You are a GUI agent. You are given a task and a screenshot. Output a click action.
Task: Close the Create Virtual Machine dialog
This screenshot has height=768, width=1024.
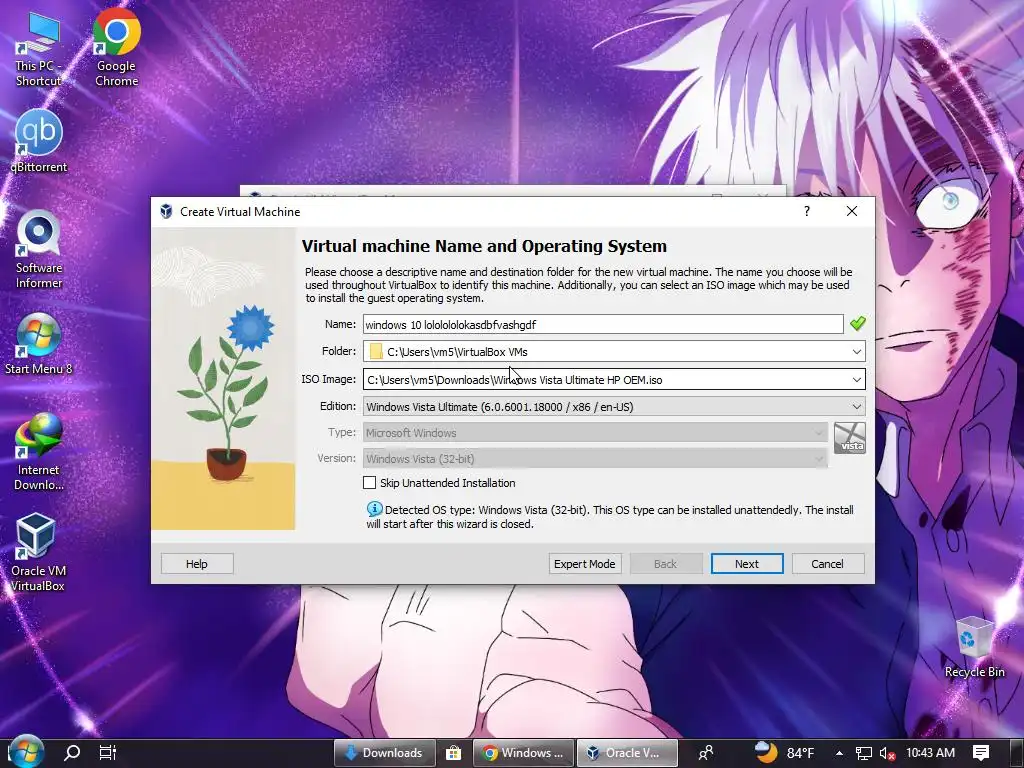(x=852, y=211)
